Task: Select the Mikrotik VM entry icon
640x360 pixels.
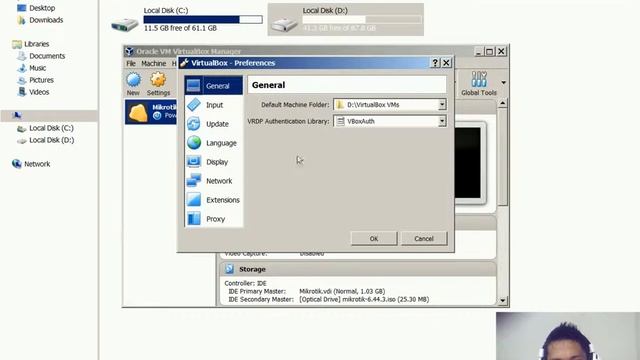Action: [138, 112]
